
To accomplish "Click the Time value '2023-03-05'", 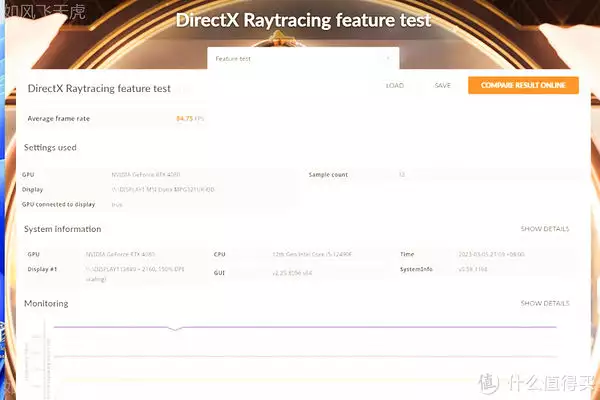I will 491,254.
